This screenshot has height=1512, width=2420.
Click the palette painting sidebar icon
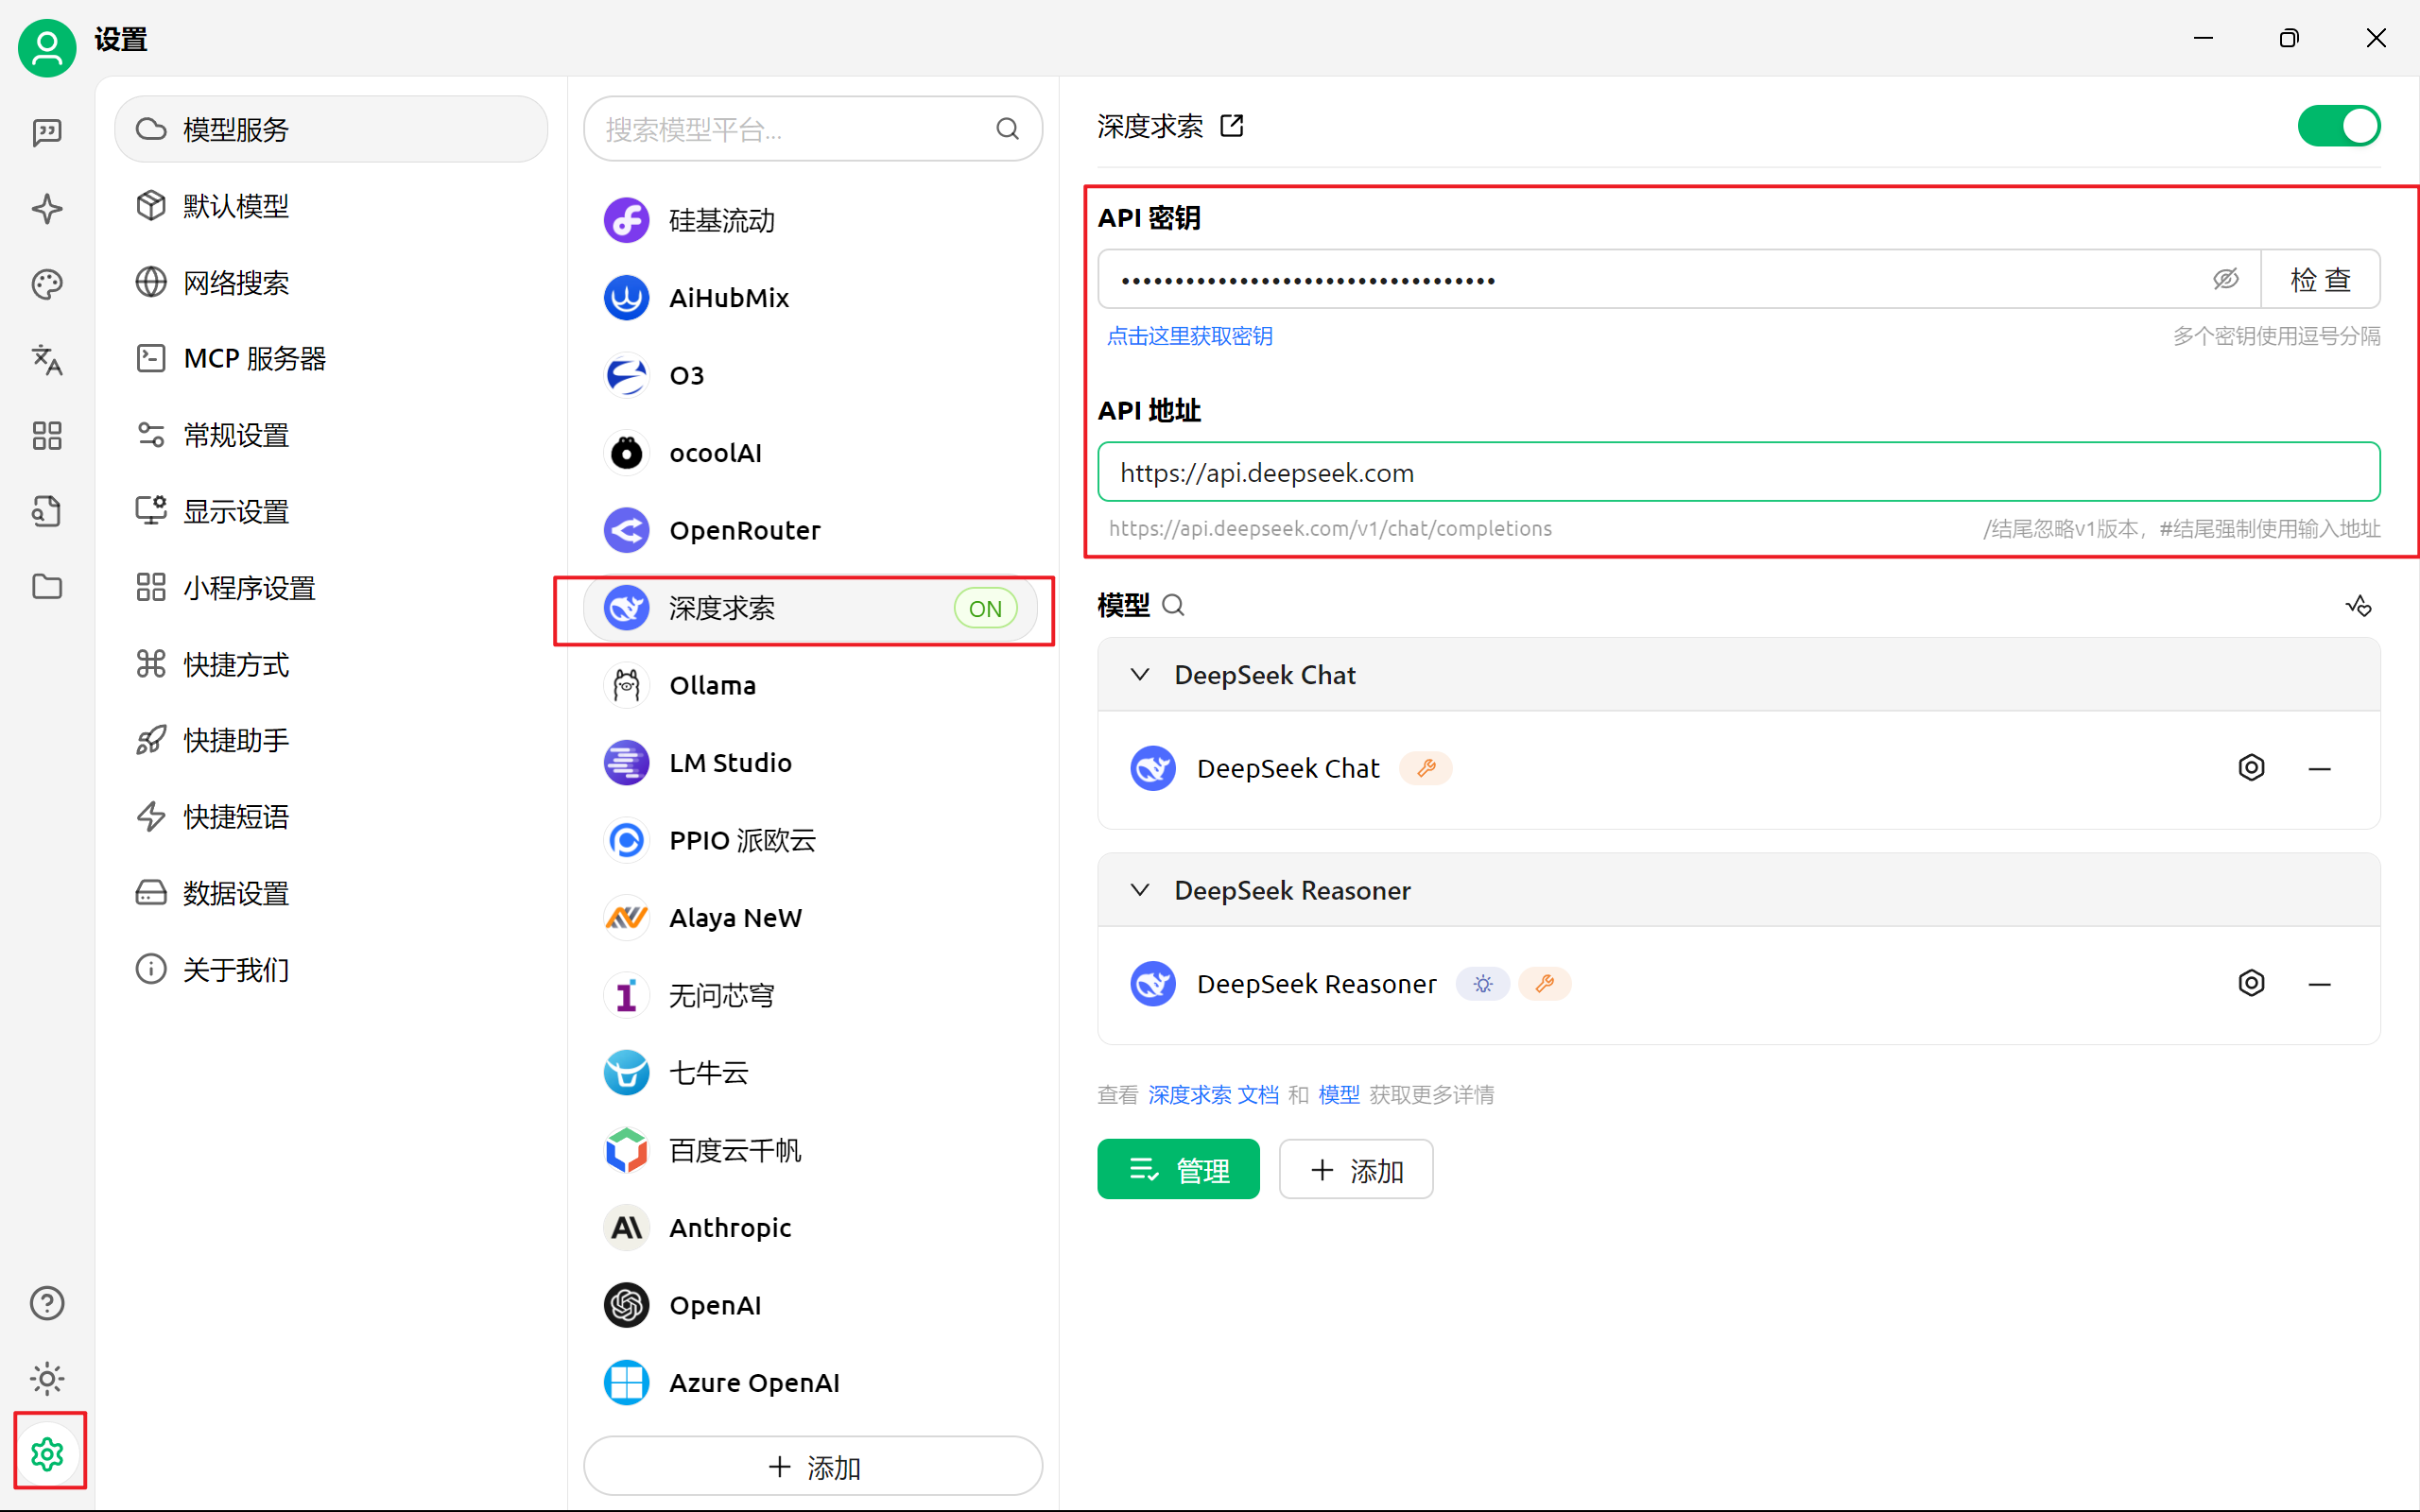pos(47,284)
